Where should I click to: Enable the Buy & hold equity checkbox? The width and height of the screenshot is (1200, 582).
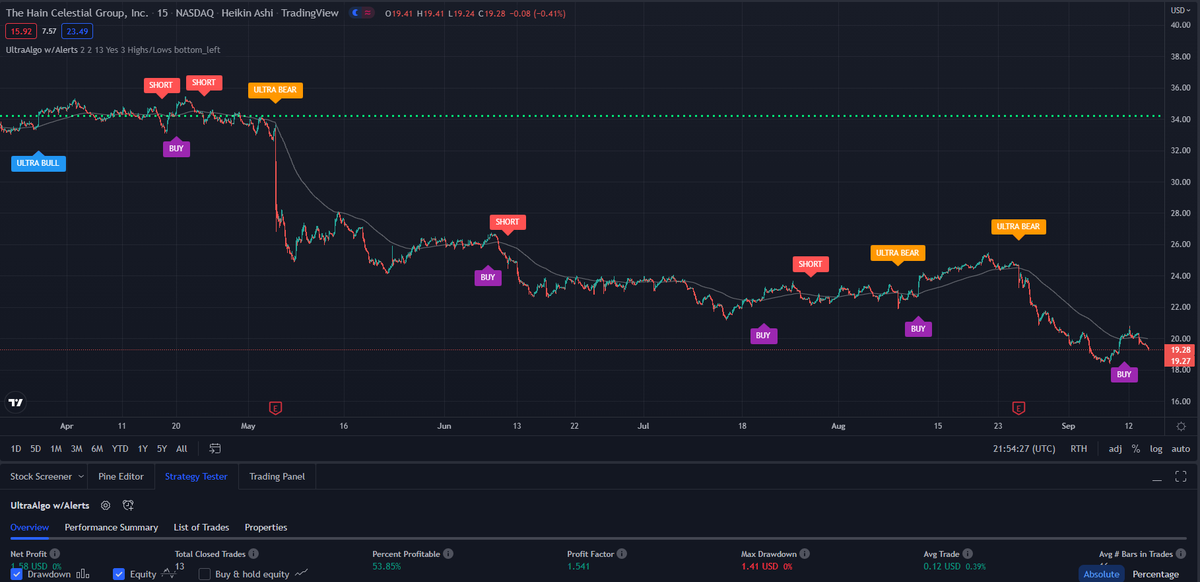pyautogui.click(x=205, y=574)
